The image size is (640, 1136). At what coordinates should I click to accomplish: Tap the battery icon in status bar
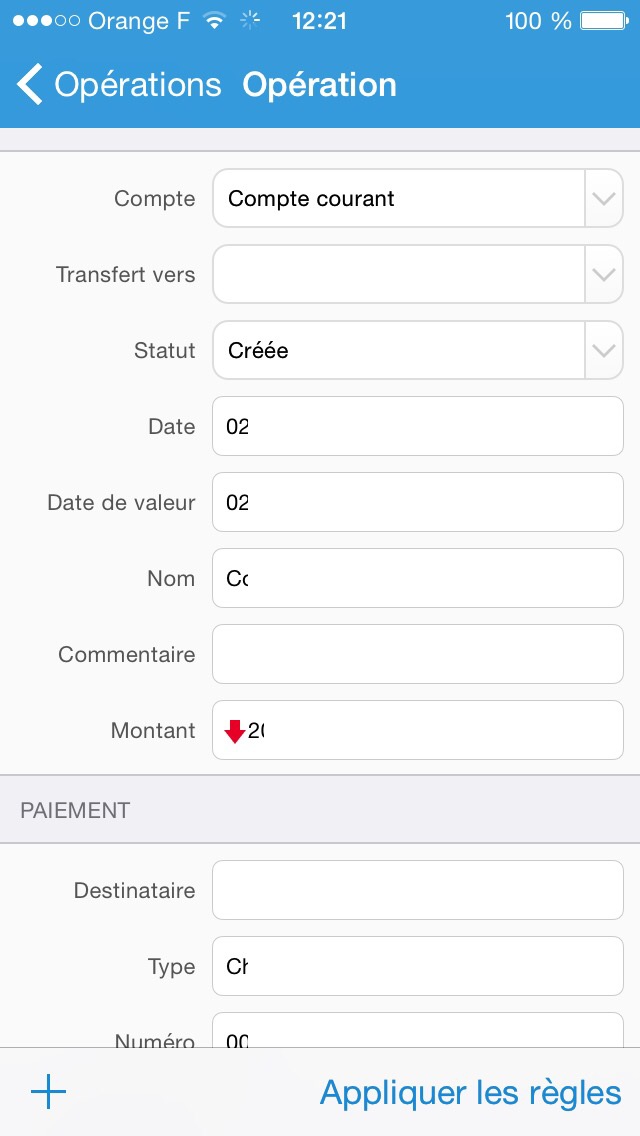click(604, 21)
